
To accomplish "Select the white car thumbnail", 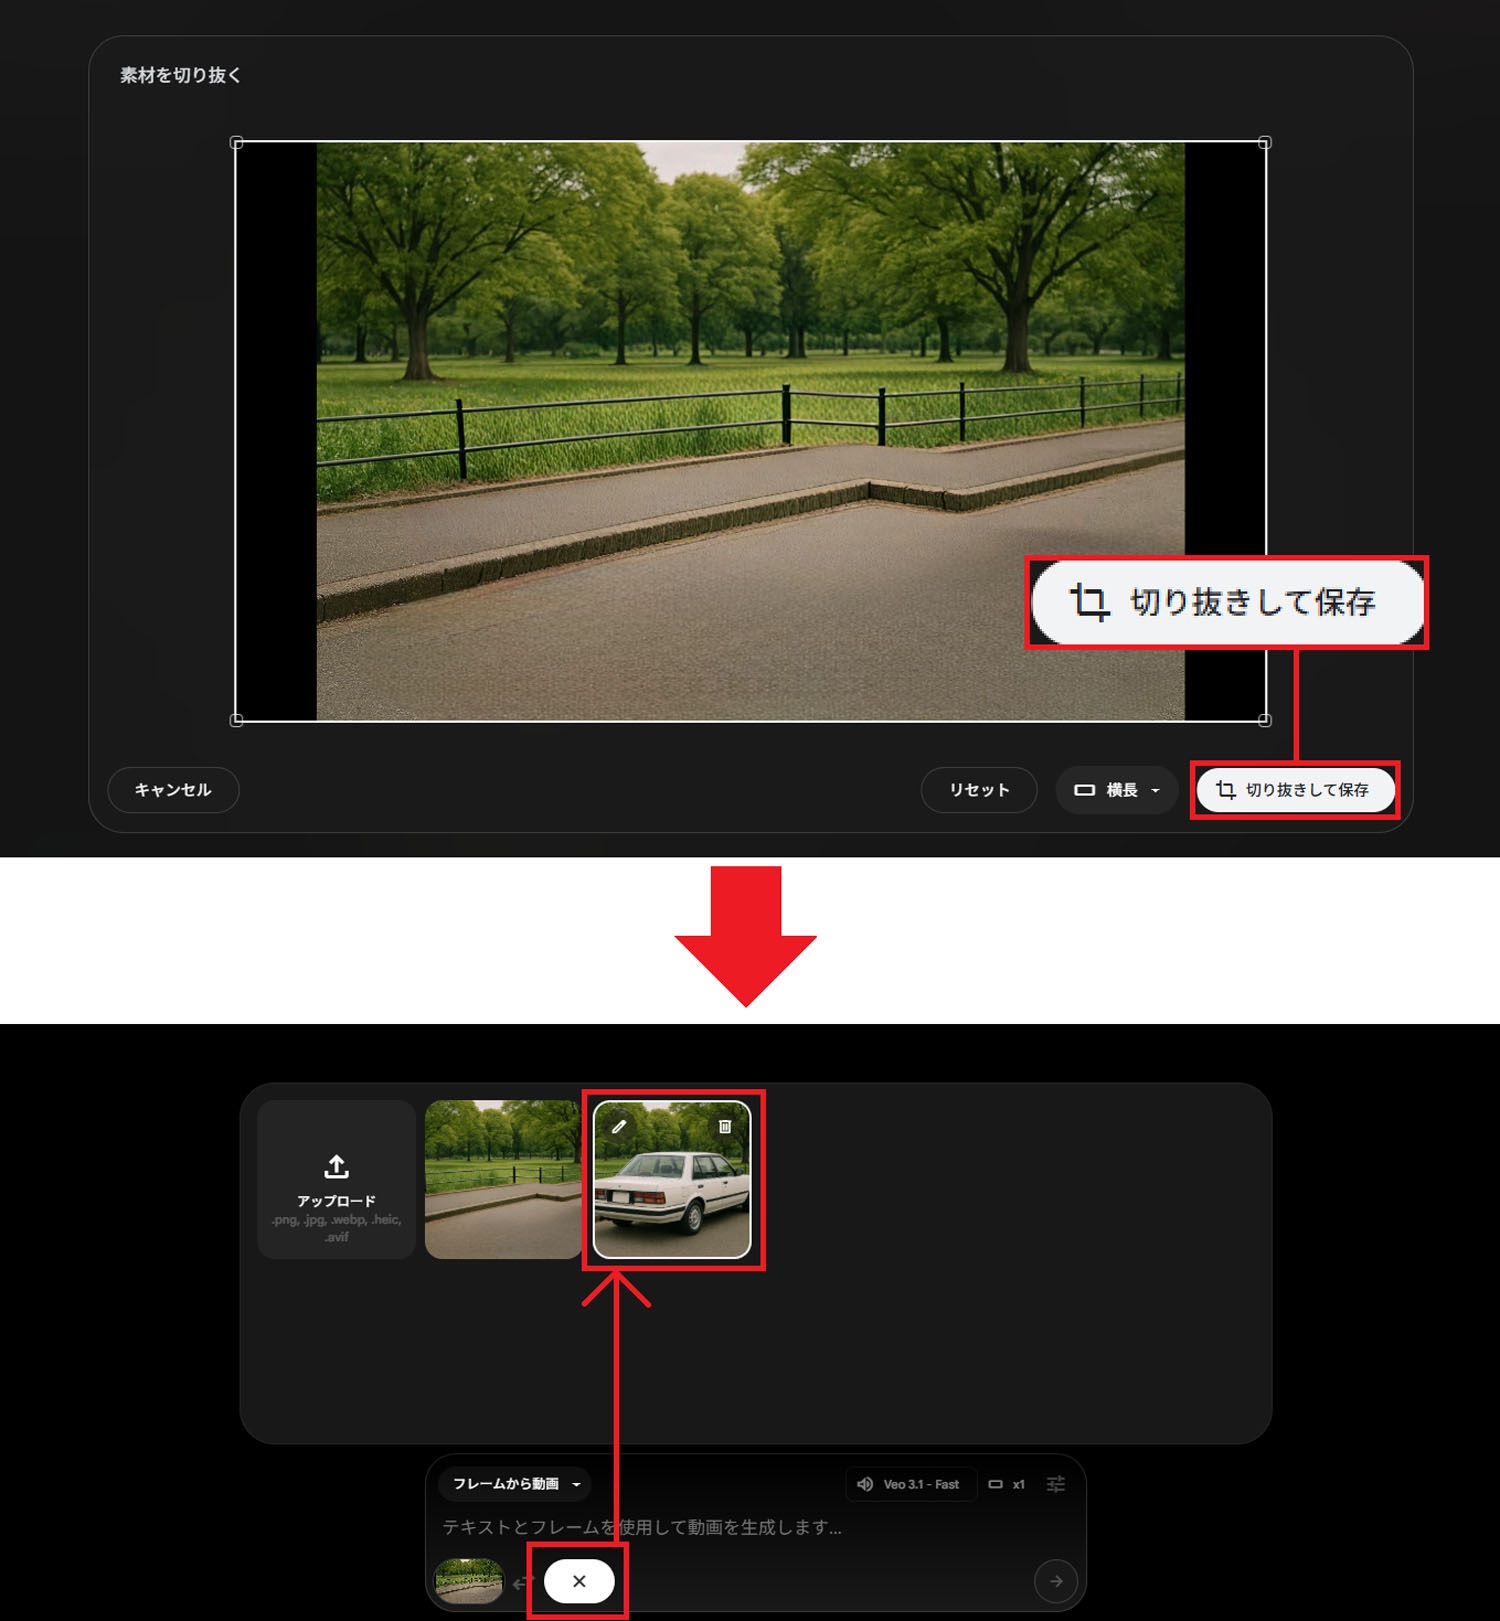I will tap(672, 1180).
